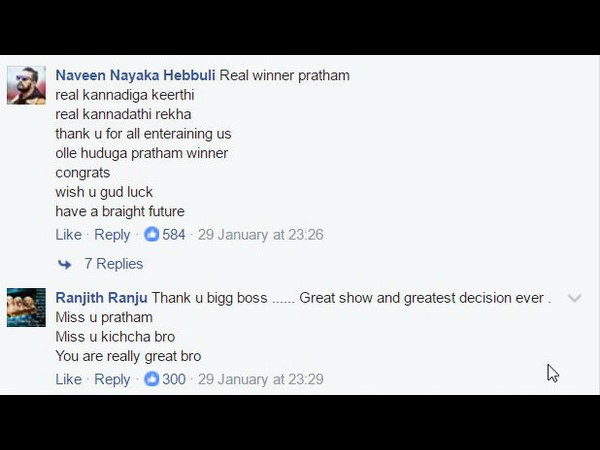Click the blue thumbs-up icon beside 300

pos(152,379)
